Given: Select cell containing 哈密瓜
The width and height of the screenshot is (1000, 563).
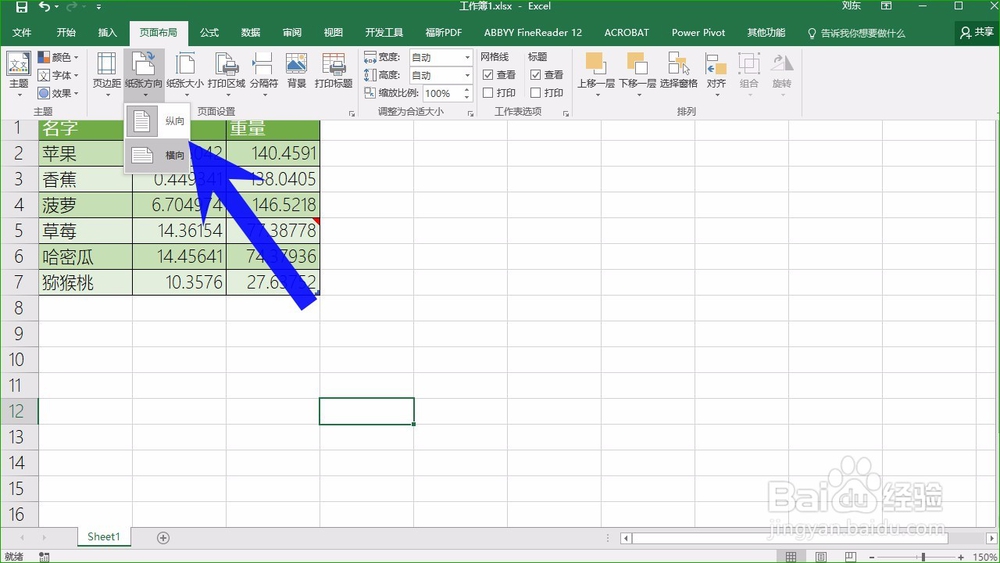Looking at the screenshot, I should (85, 257).
